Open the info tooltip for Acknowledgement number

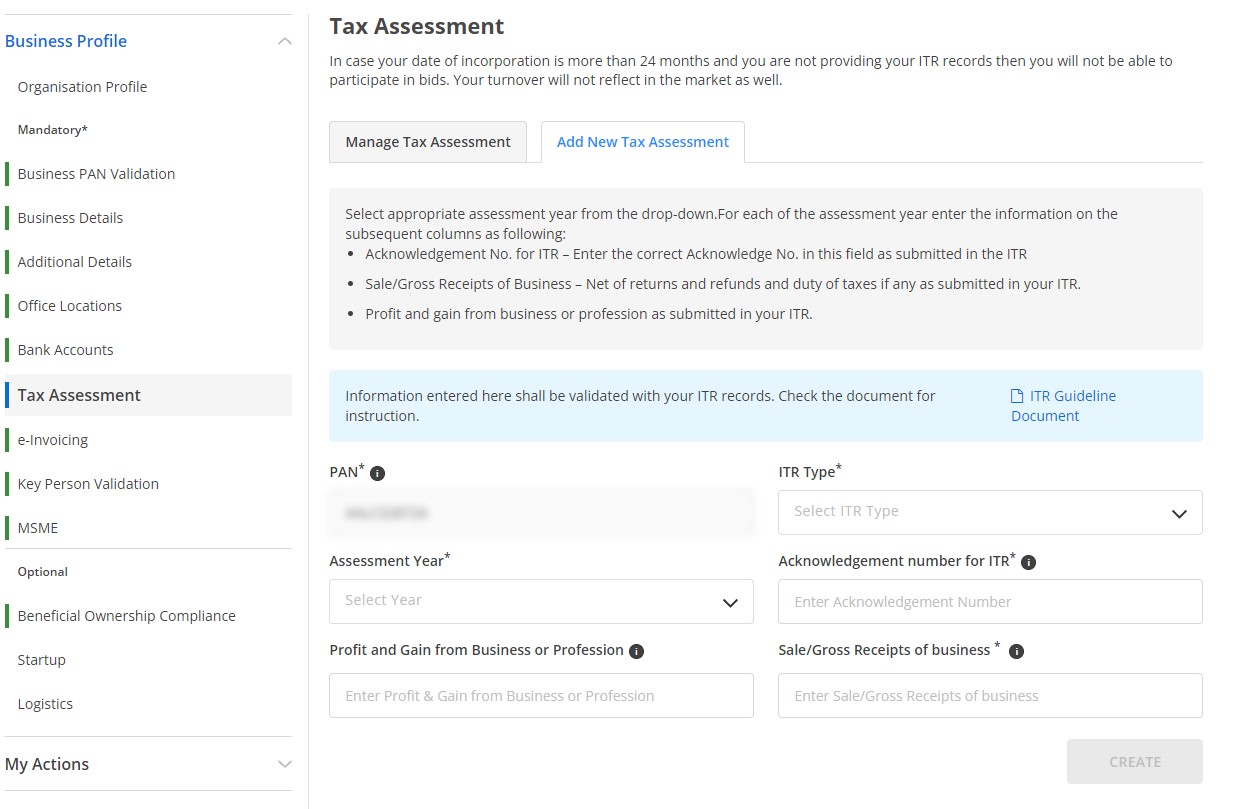[1028, 562]
